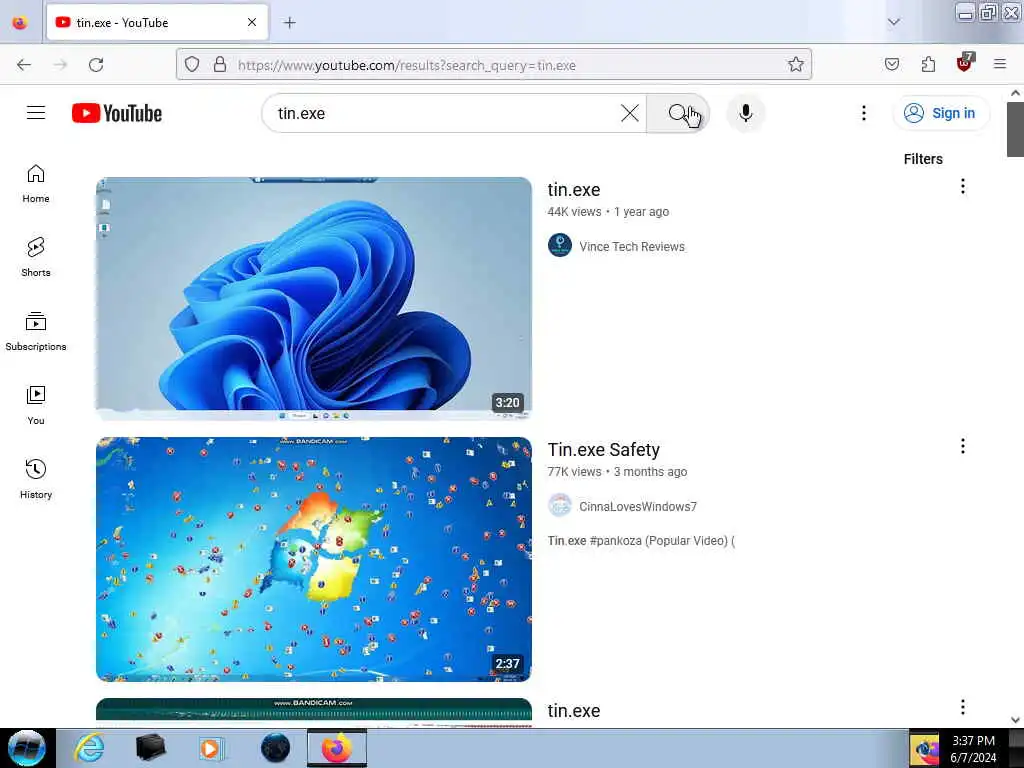Play the Windows 7 logo thumbnail video

pyautogui.click(x=313, y=559)
